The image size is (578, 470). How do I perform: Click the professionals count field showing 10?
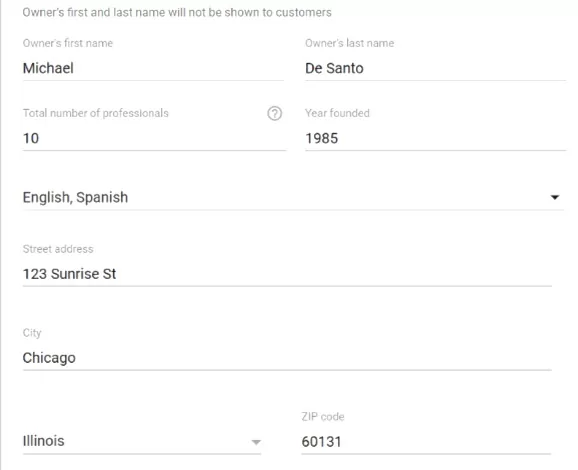[154, 139]
